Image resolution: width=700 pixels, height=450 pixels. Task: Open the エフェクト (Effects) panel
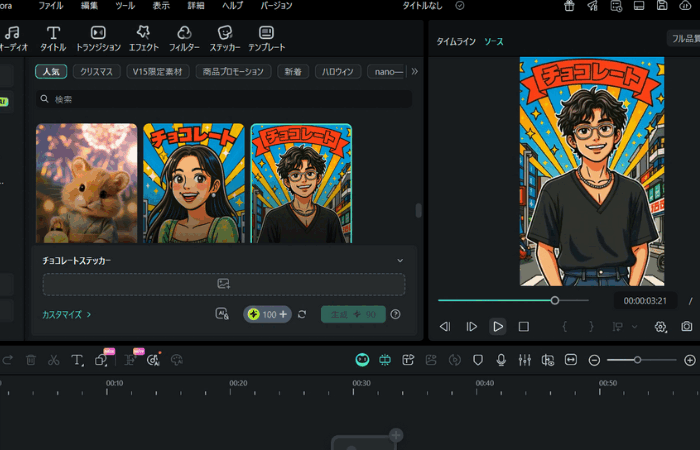pos(144,38)
